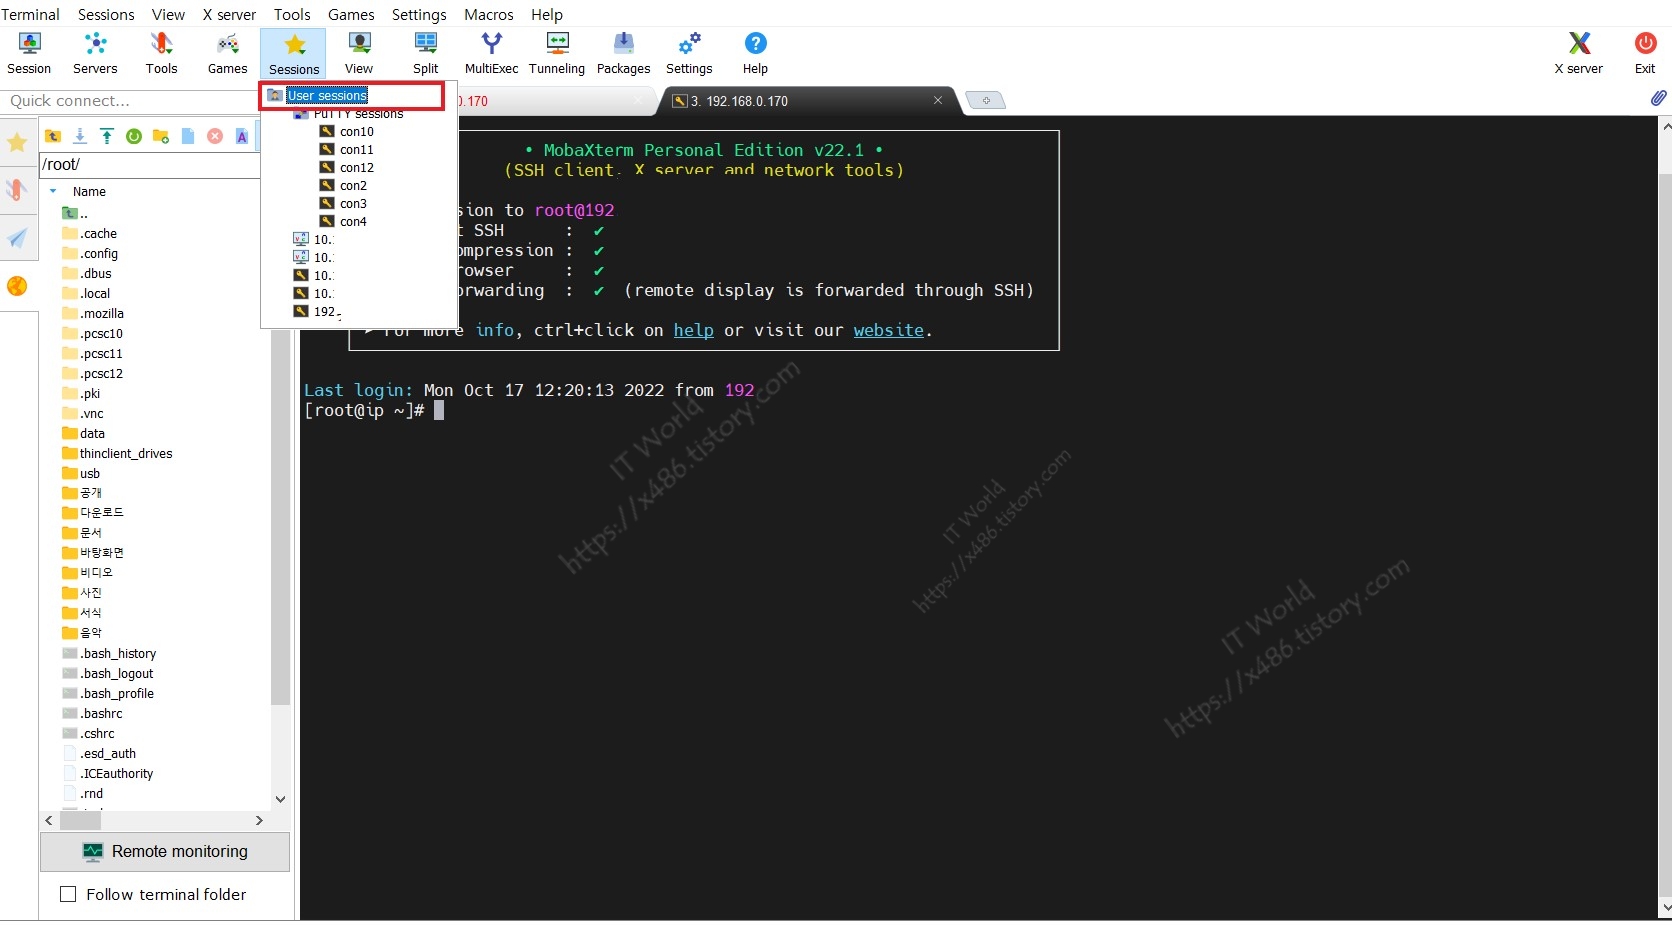Screen dimensions: 1672x925
Task: Open the Games toolbar icon
Action: pos(227,53)
